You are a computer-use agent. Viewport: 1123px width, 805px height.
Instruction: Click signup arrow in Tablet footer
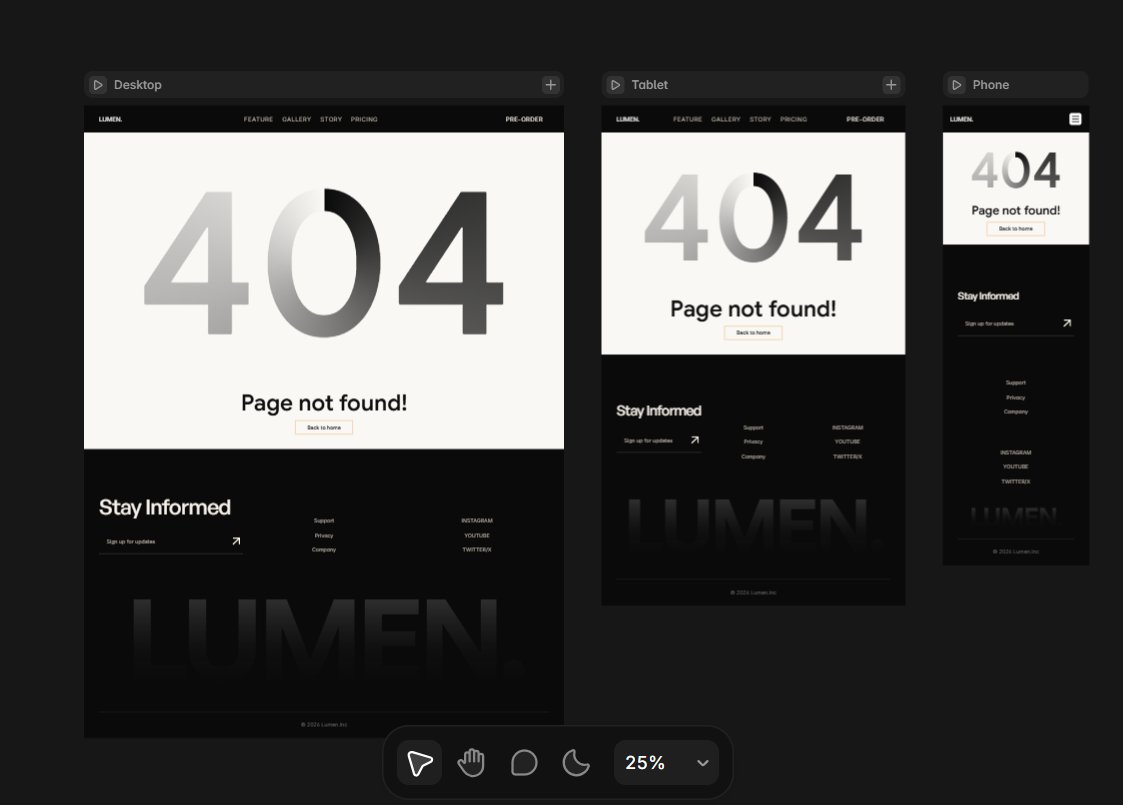(x=695, y=440)
